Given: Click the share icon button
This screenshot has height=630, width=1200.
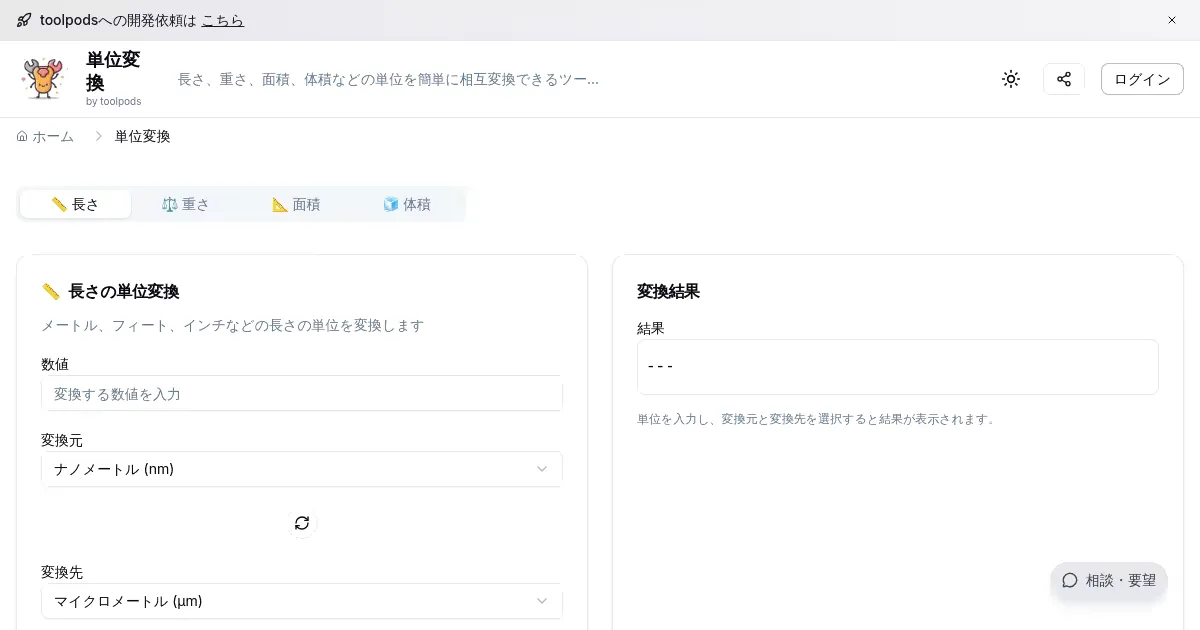Looking at the screenshot, I should pos(1063,79).
